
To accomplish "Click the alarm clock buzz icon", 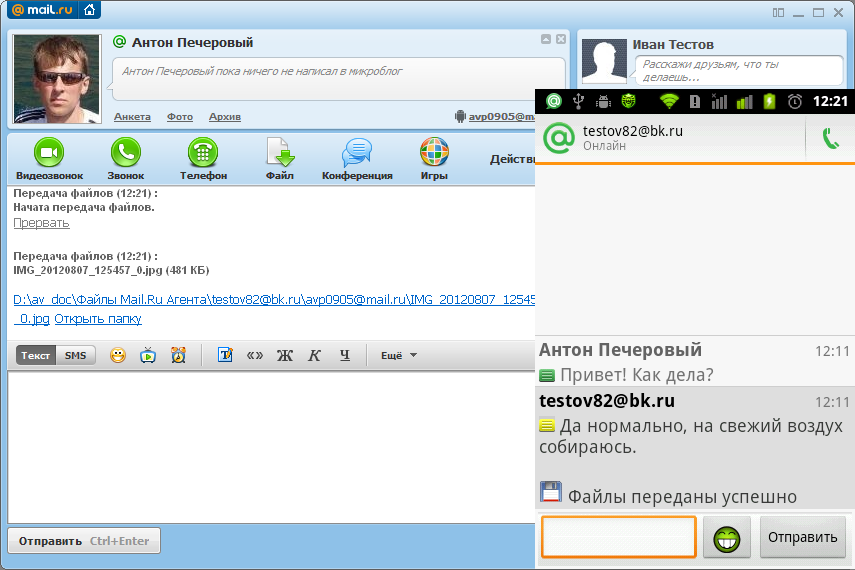I will (178, 355).
